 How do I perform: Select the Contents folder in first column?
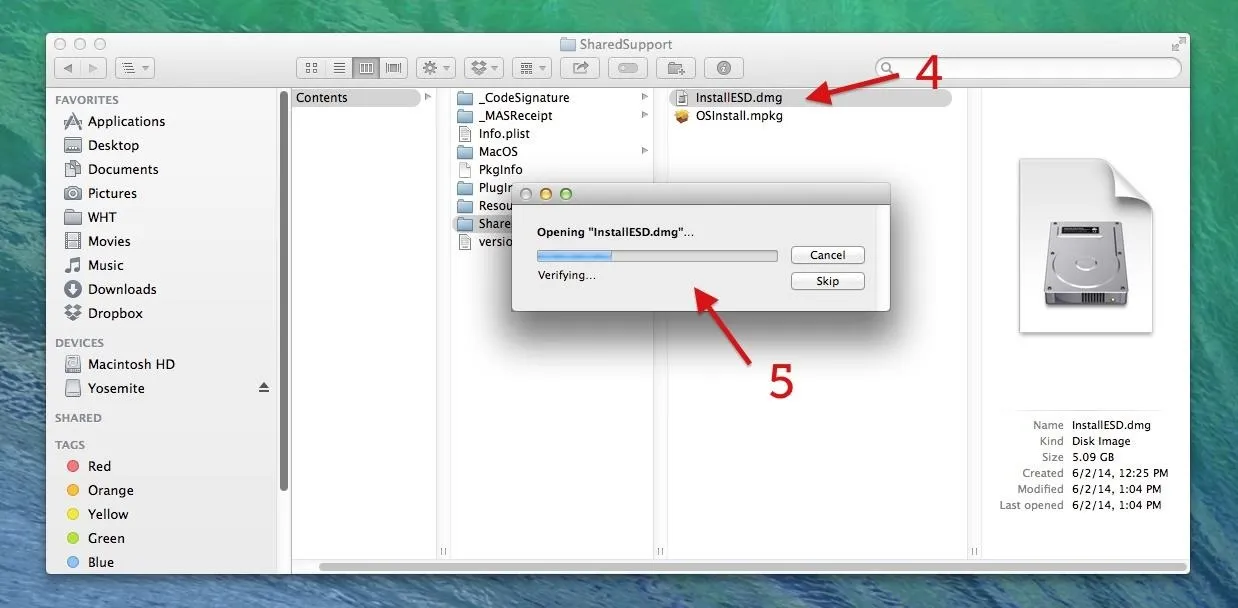[357, 98]
